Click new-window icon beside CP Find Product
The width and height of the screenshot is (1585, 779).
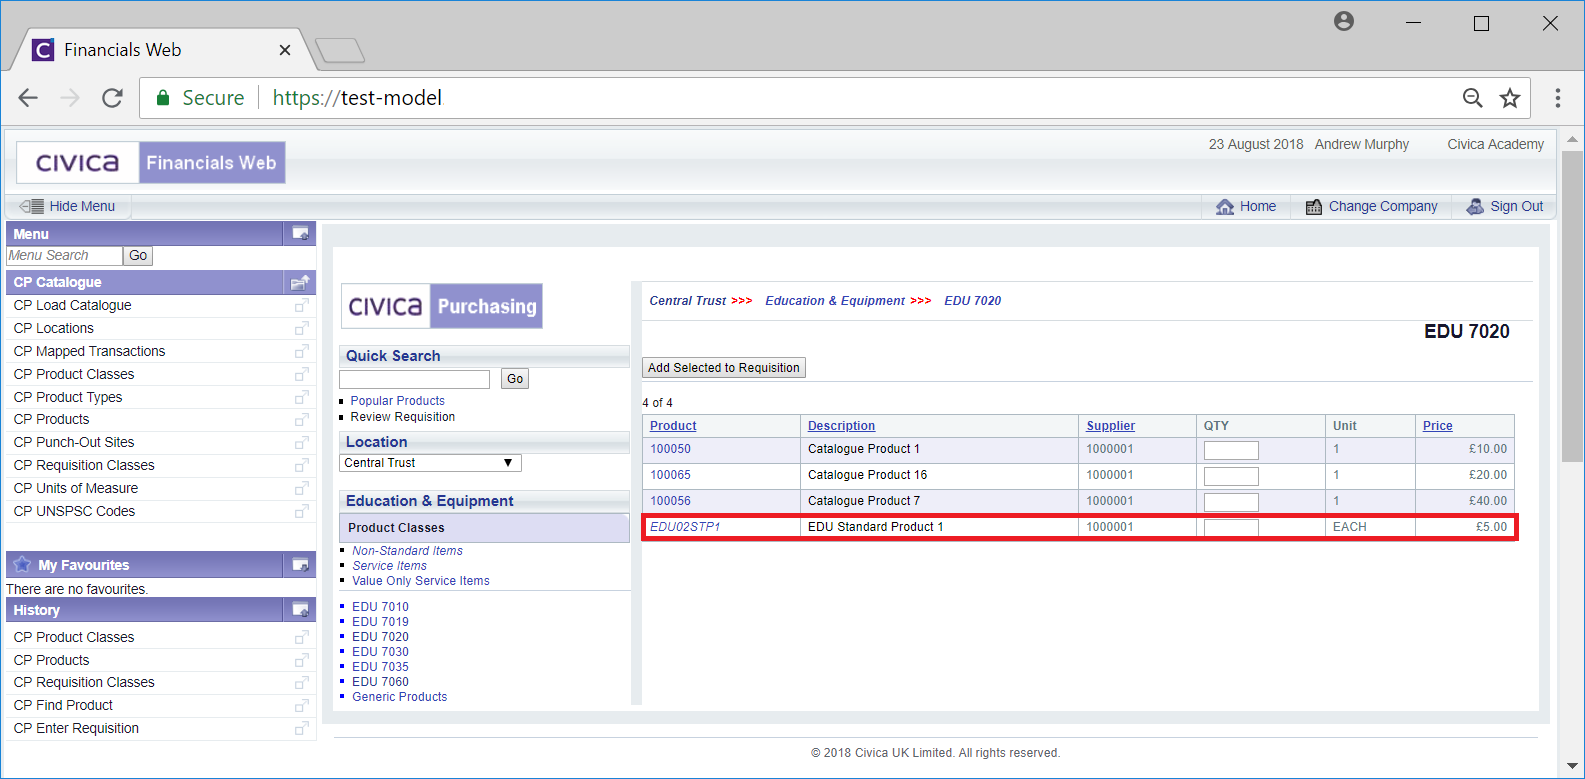[x=301, y=705]
